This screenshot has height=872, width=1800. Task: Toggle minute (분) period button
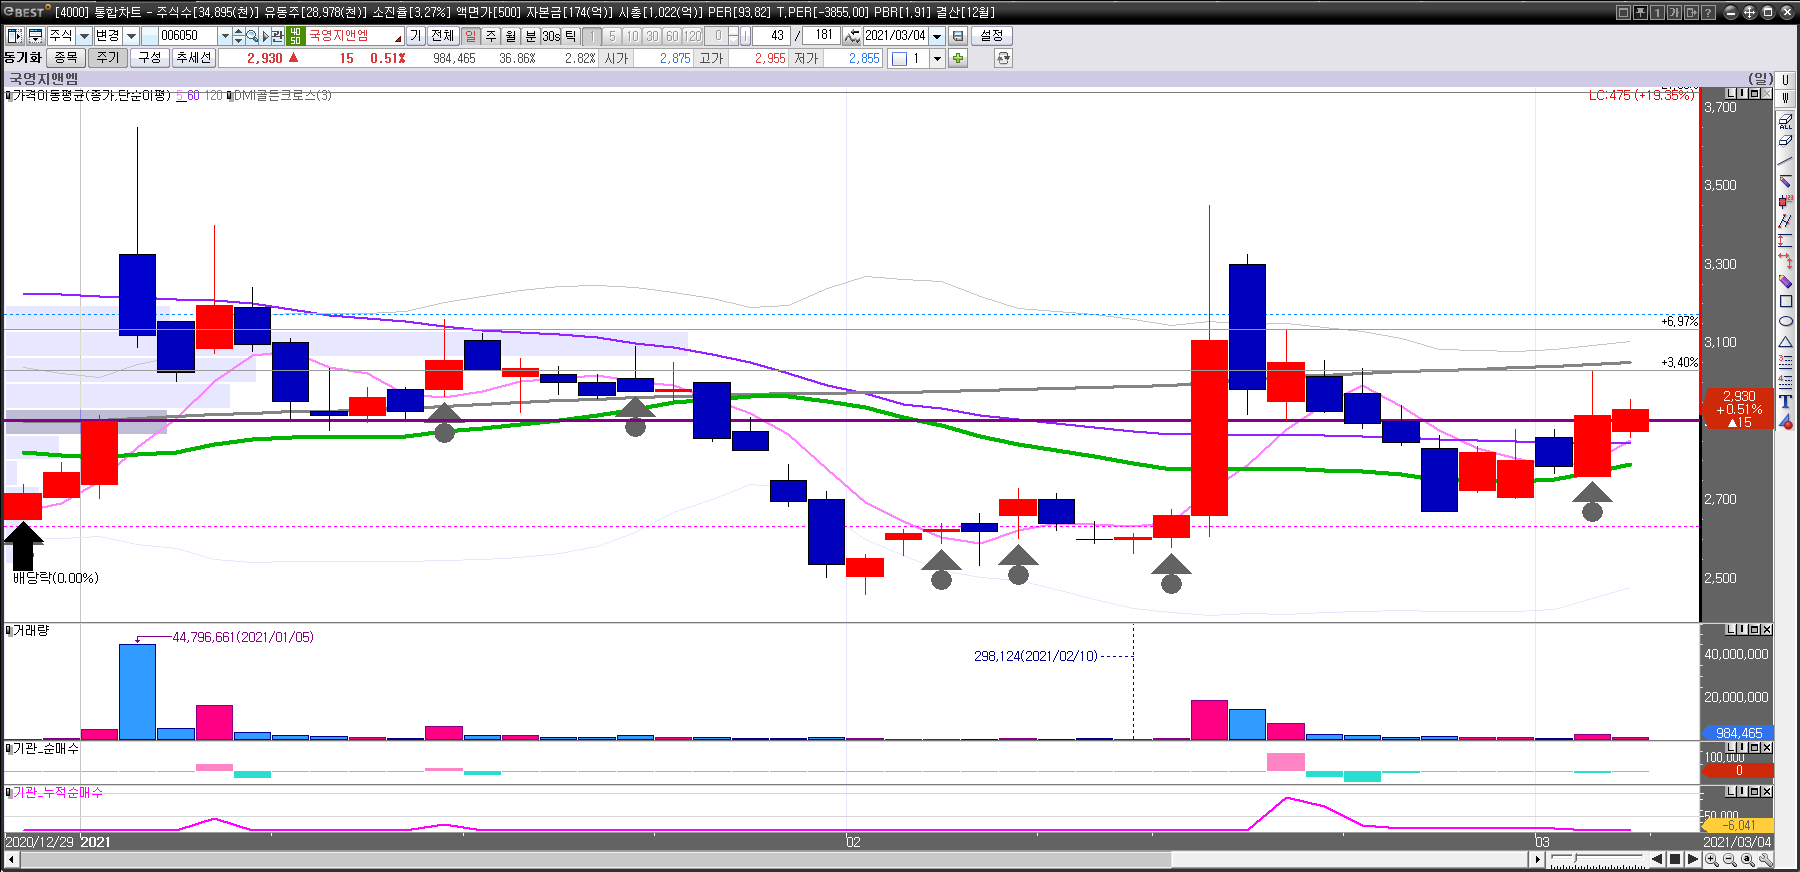click(x=530, y=36)
